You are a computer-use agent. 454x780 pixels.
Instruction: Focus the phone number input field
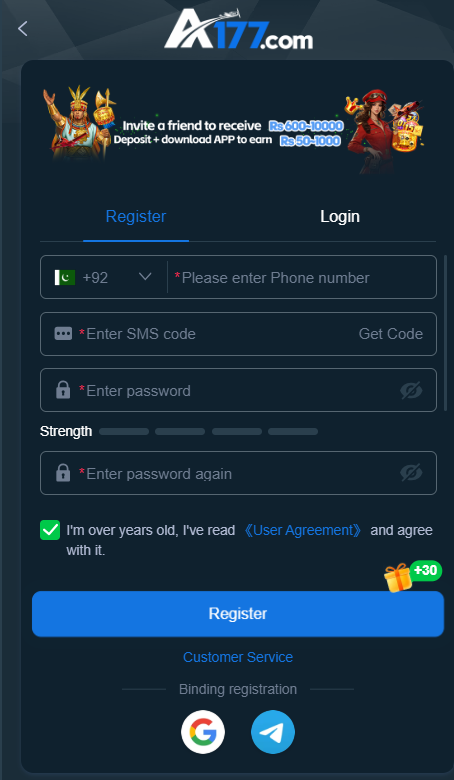click(x=302, y=278)
